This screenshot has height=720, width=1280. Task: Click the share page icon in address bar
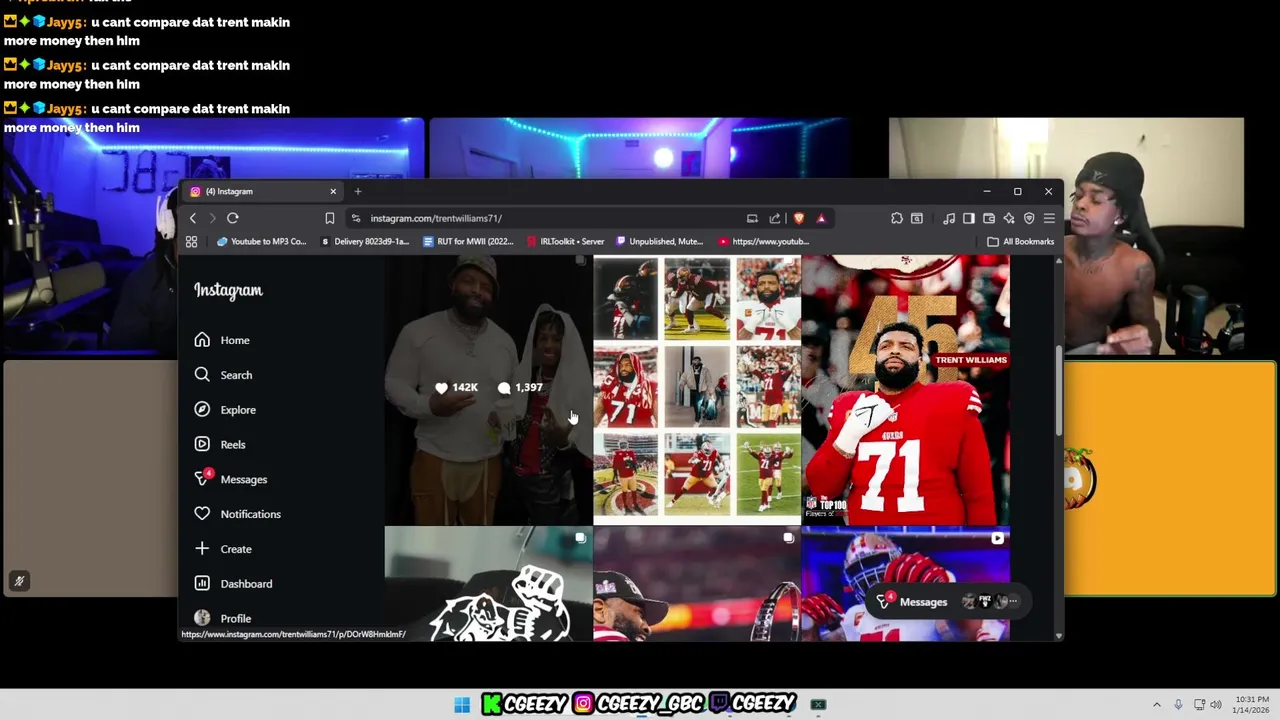pyautogui.click(x=775, y=218)
